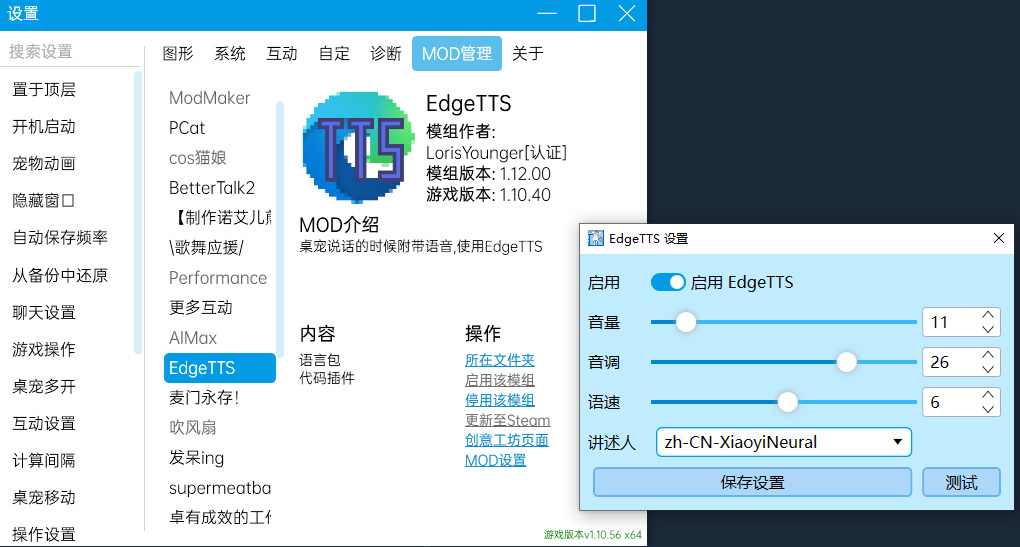The height and width of the screenshot is (547, 1020).
Task: Click the 音调 pitch slider
Action: click(783, 362)
